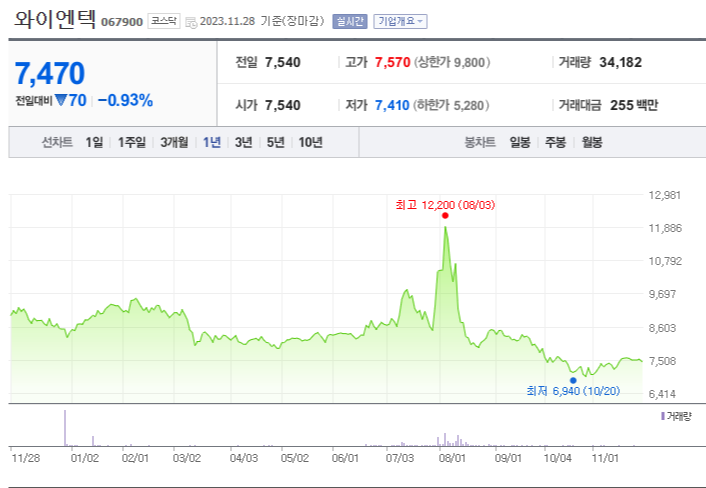Viewport: 706px width, 488px height.
Task: Click the 07/03 x-axis date label
Action: pyautogui.click(x=400, y=458)
